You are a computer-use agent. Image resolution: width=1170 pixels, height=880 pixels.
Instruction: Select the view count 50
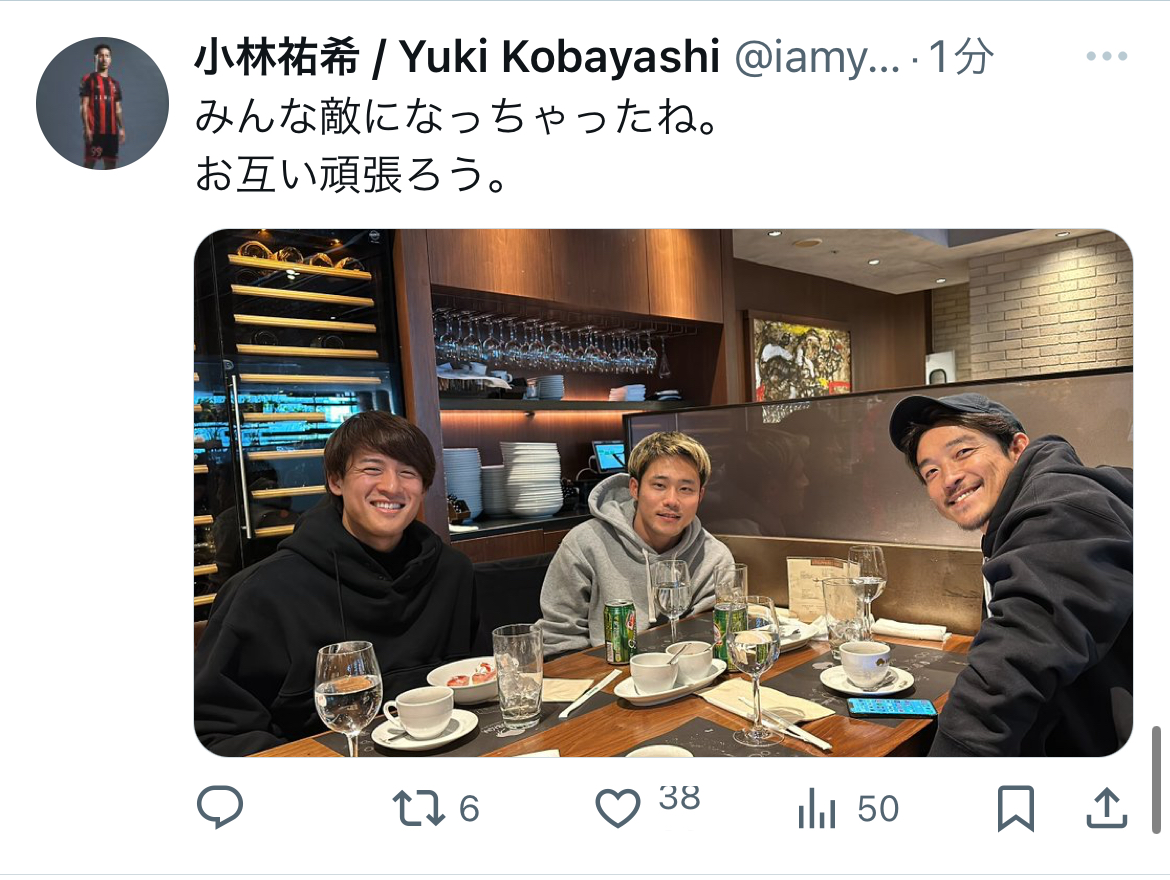pyautogui.click(x=878, y=809)
